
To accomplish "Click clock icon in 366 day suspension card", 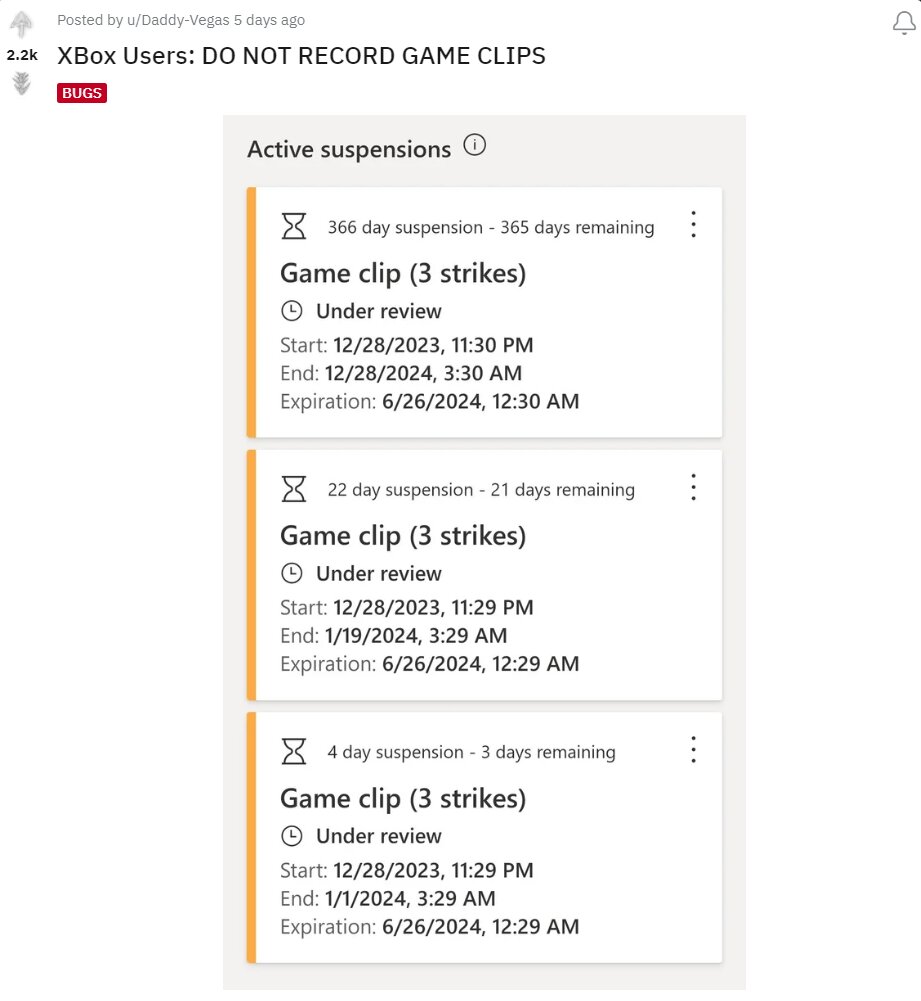I will point(291,311).
